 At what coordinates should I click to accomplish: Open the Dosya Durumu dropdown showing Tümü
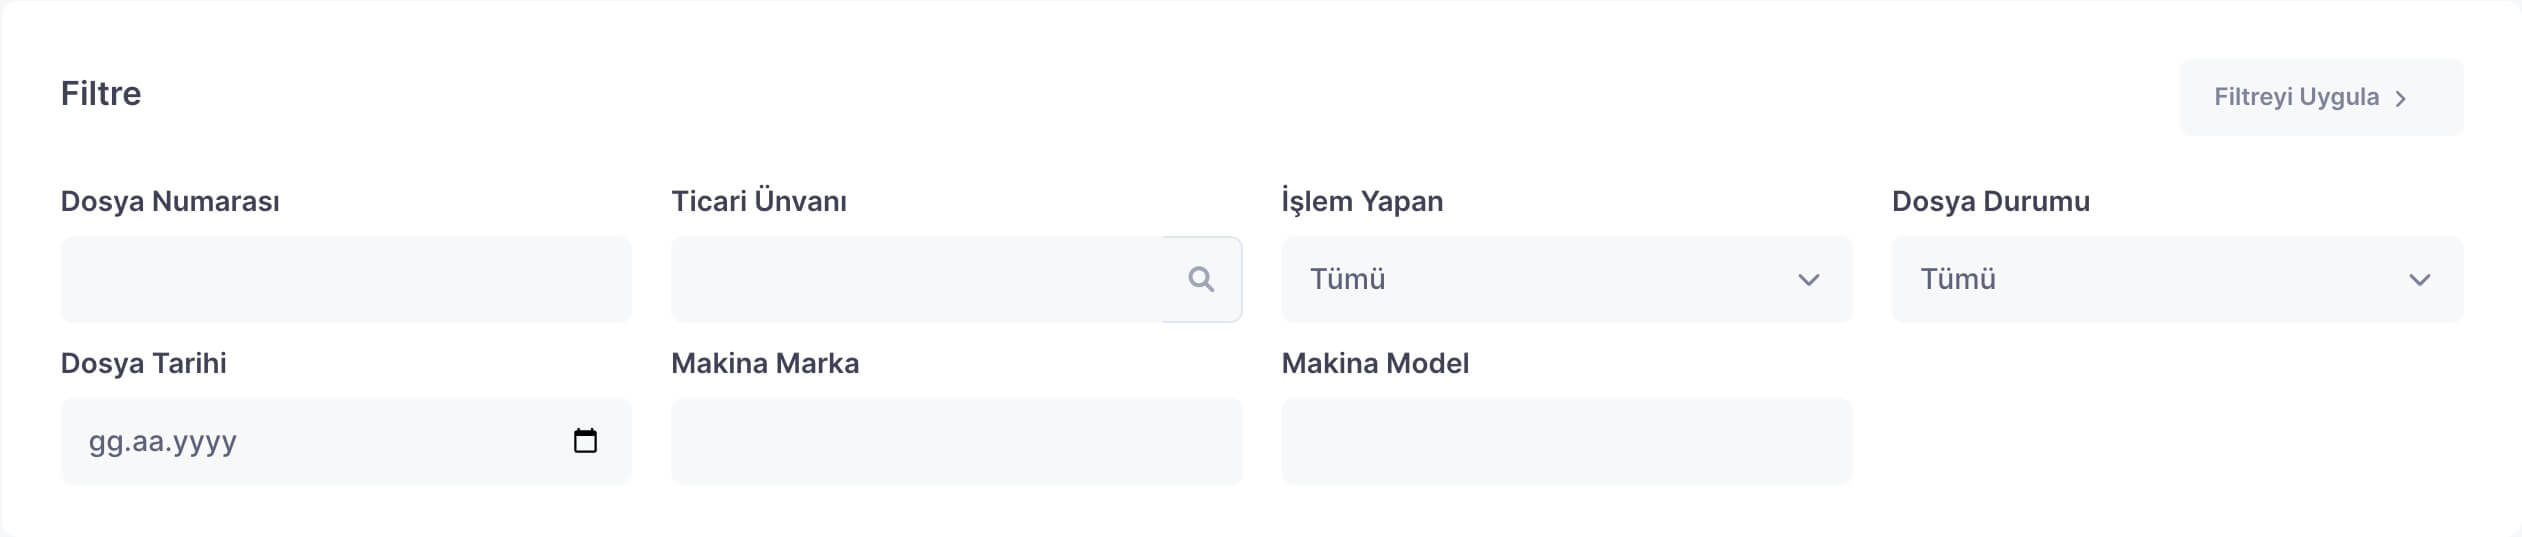[2150, 279]
